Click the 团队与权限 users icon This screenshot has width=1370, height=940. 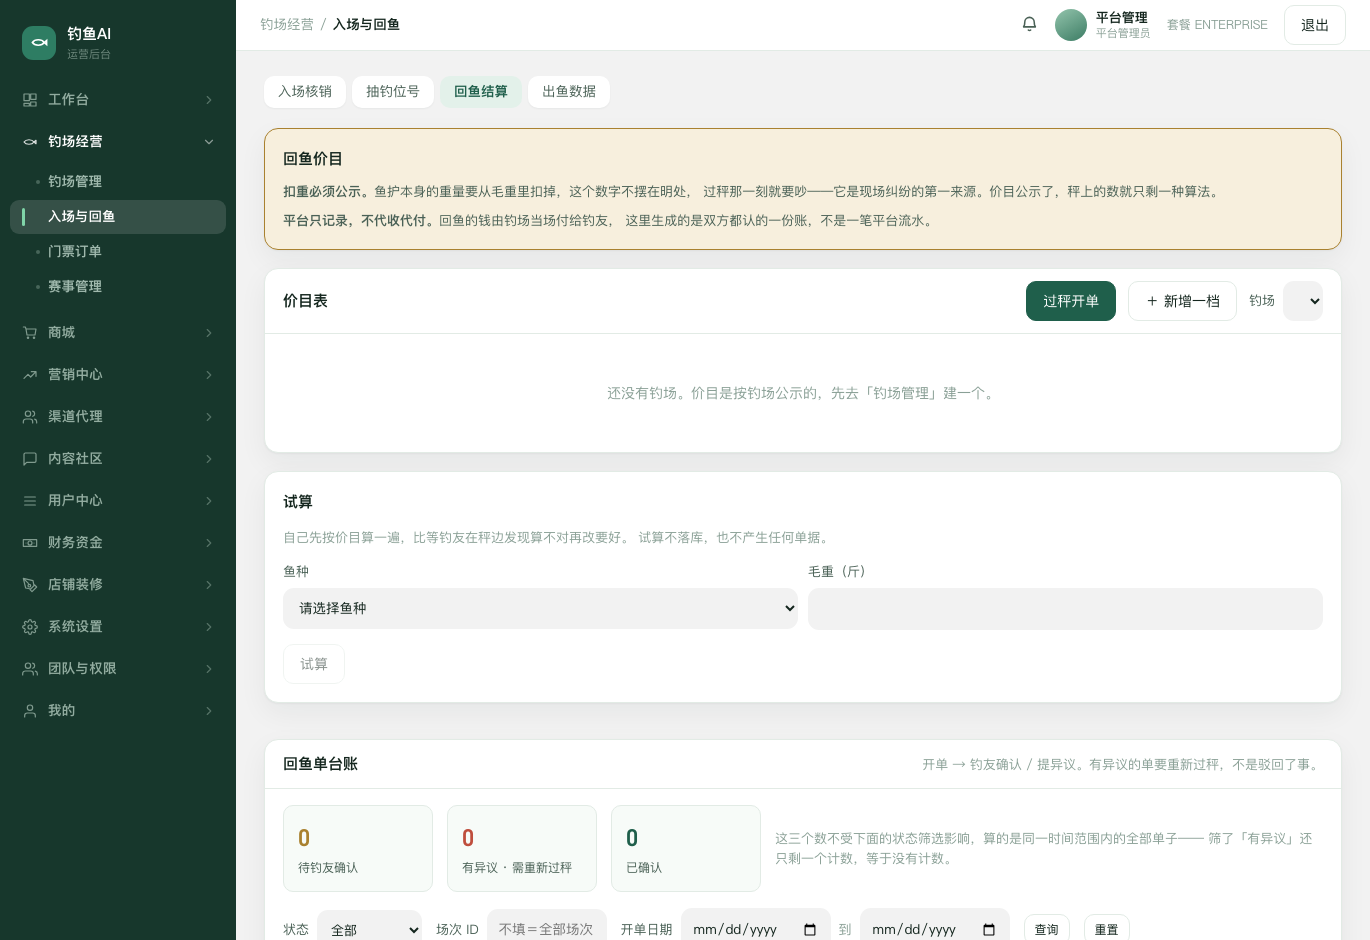tap(30, 669)
